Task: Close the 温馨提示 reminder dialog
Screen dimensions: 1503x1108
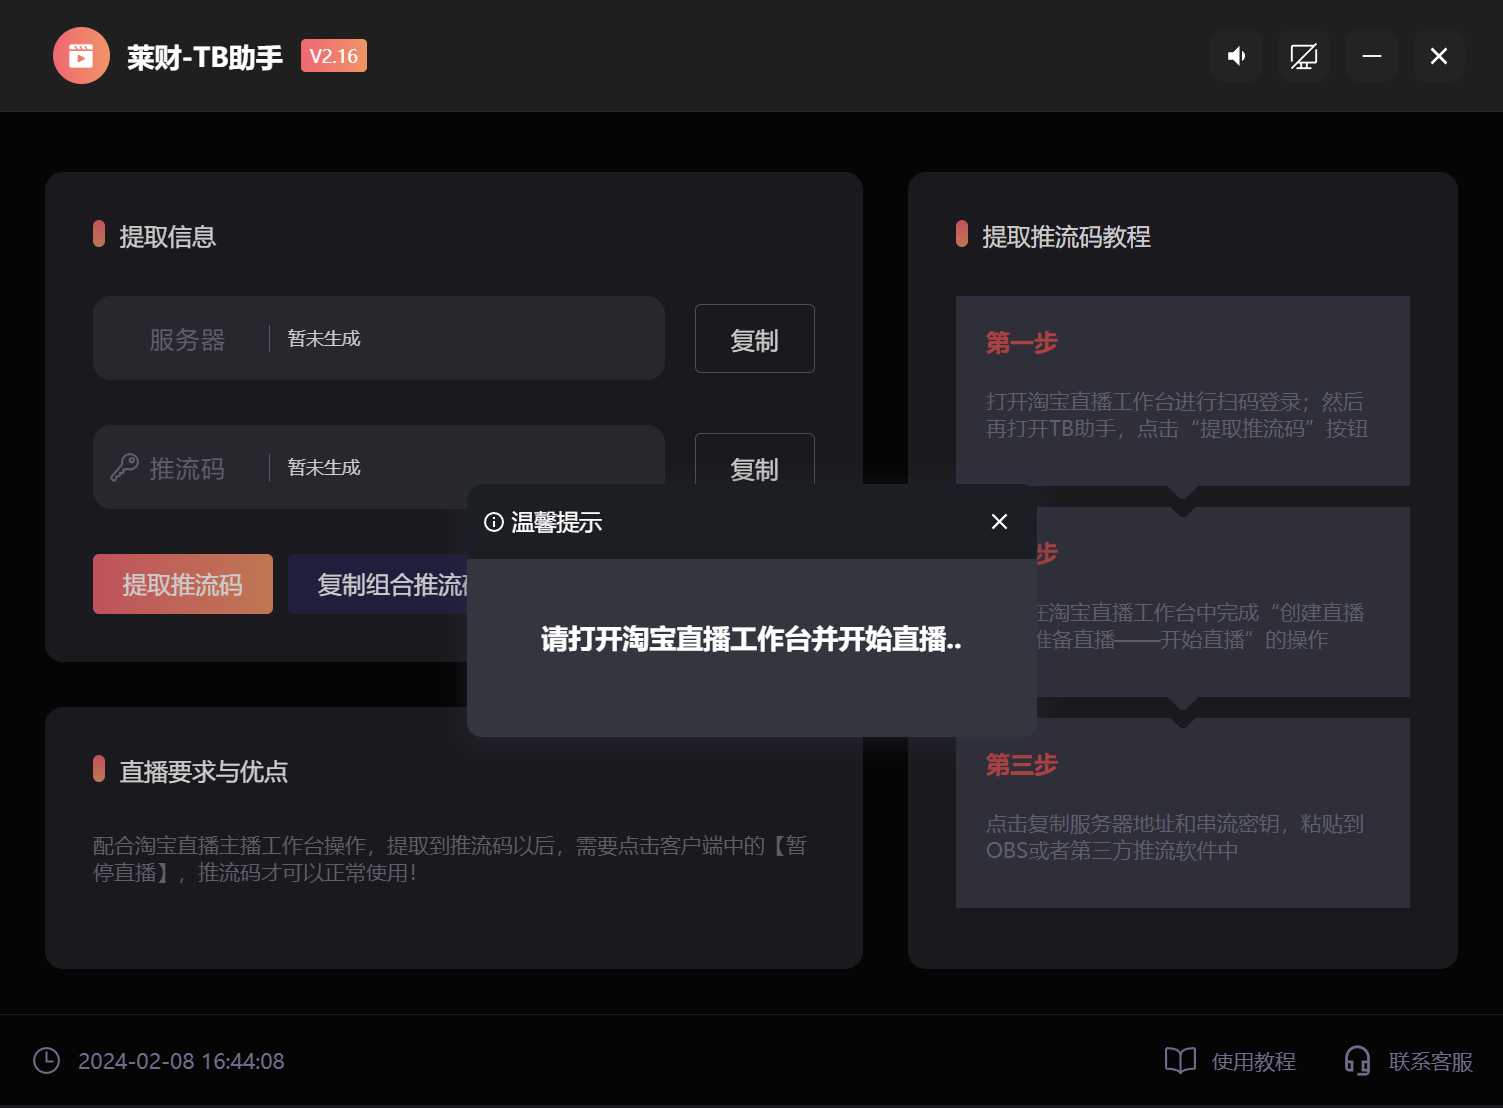Action: click(999, 521)
